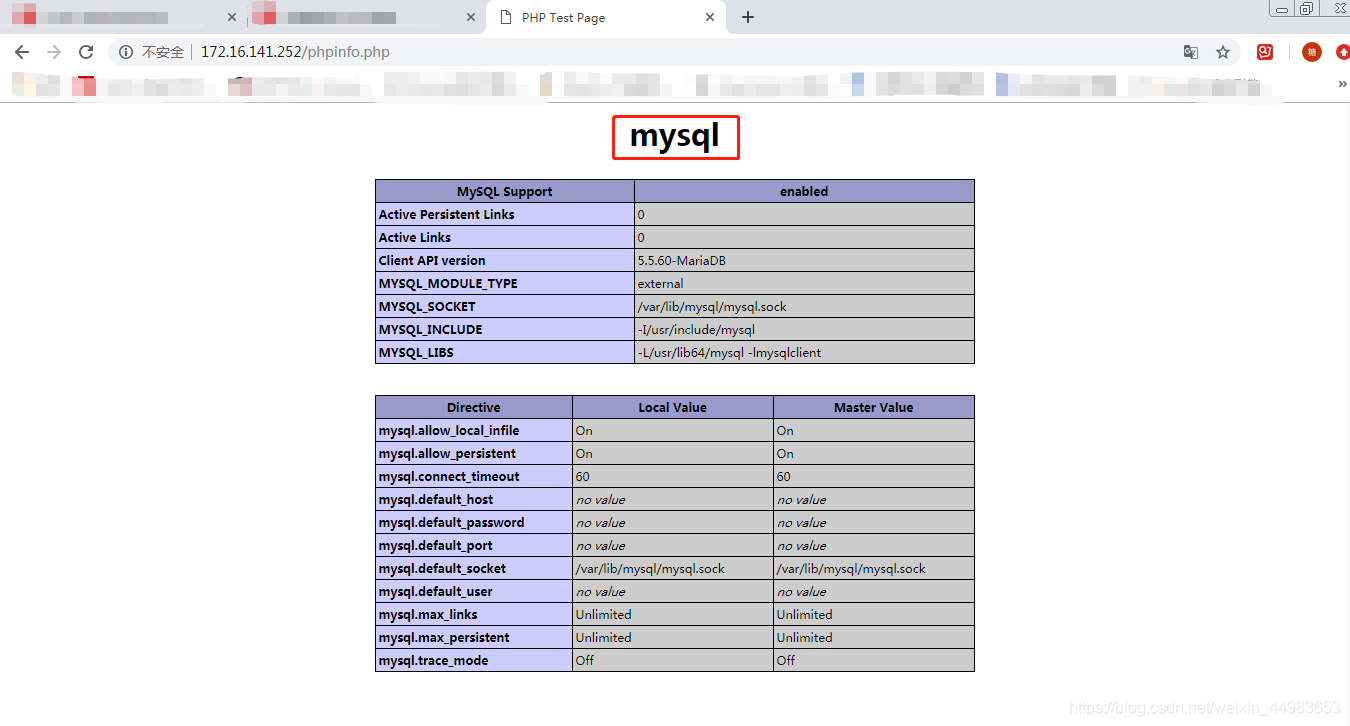Viewport: 1350px width, 726px height.
Task: Open the site security info icon
Action: (126, 52)
